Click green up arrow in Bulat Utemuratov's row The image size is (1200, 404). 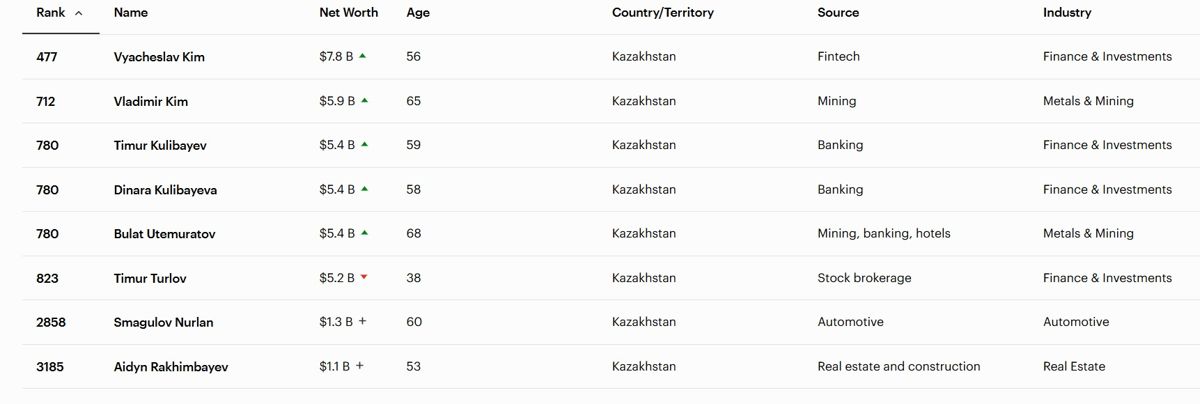tap(365, 233)
